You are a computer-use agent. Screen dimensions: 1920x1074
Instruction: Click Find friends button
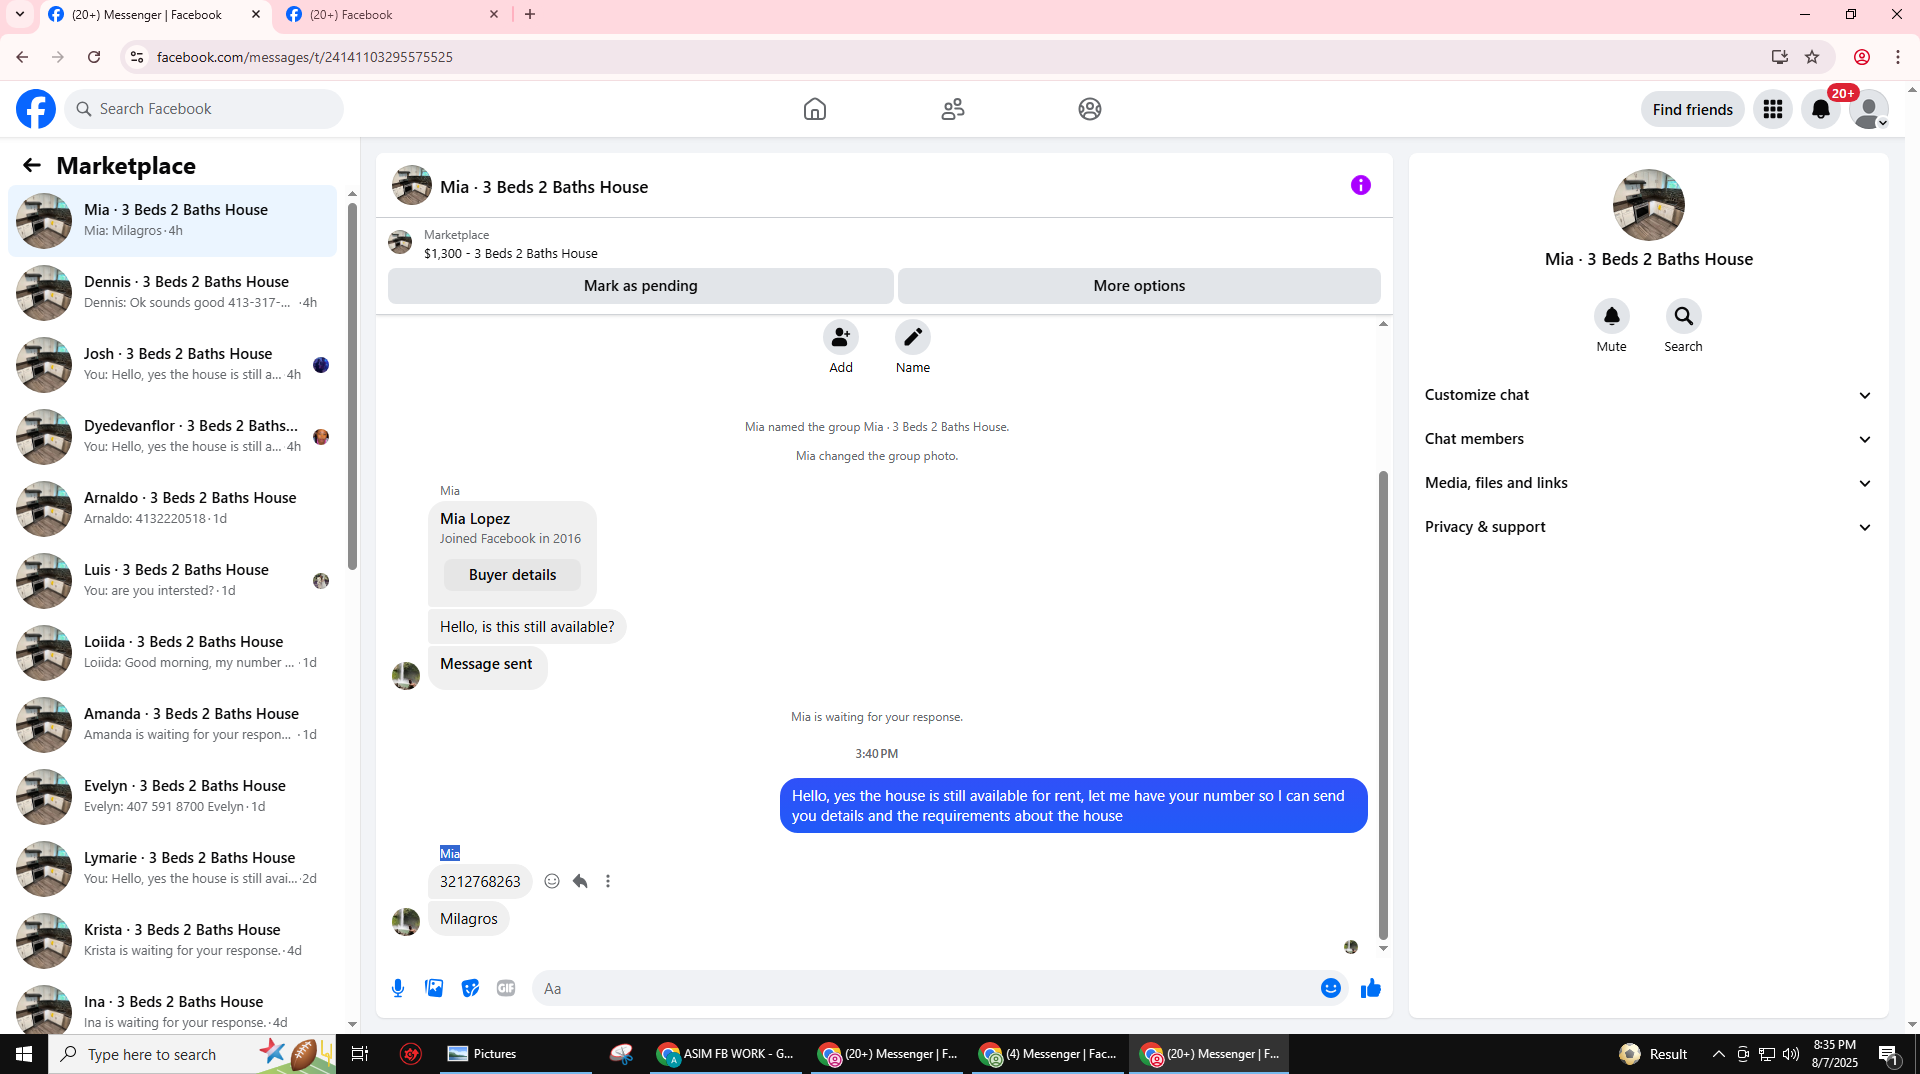pyautogui.click(x=1692, y=109)
